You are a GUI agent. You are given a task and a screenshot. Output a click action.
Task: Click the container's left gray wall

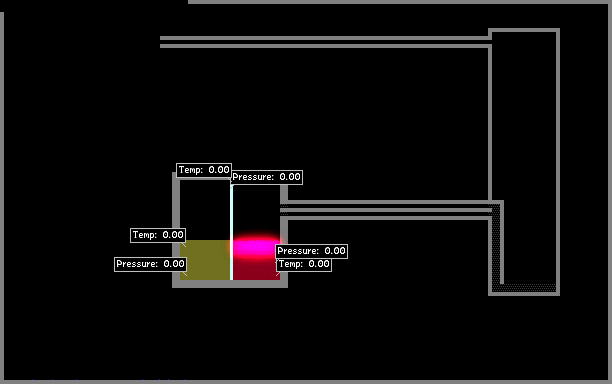point(176,230)
